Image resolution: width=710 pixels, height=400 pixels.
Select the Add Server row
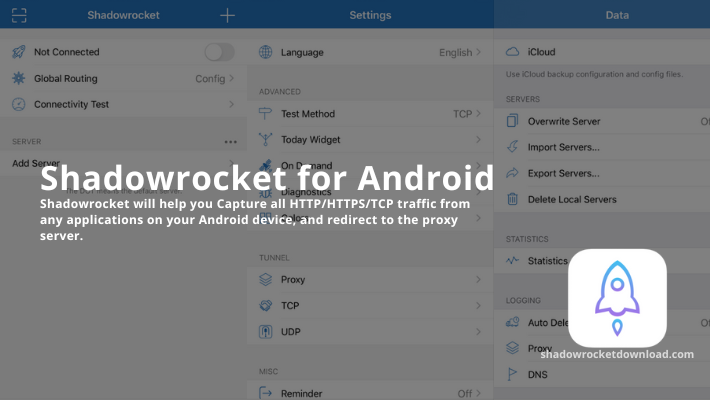click(123, 163)
